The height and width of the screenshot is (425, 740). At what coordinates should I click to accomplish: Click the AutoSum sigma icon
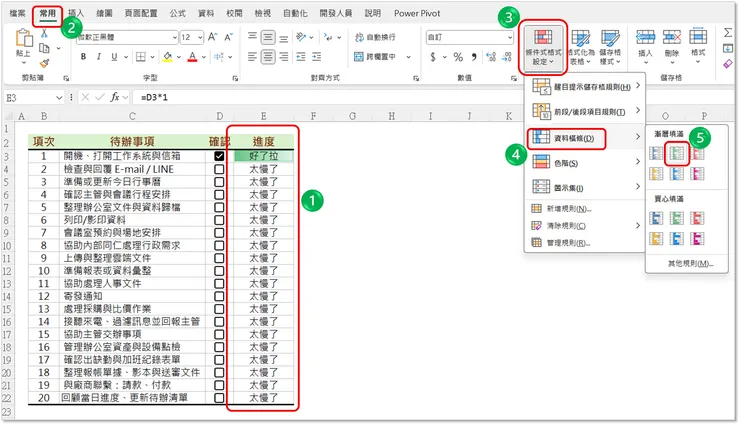pos(727,33)
